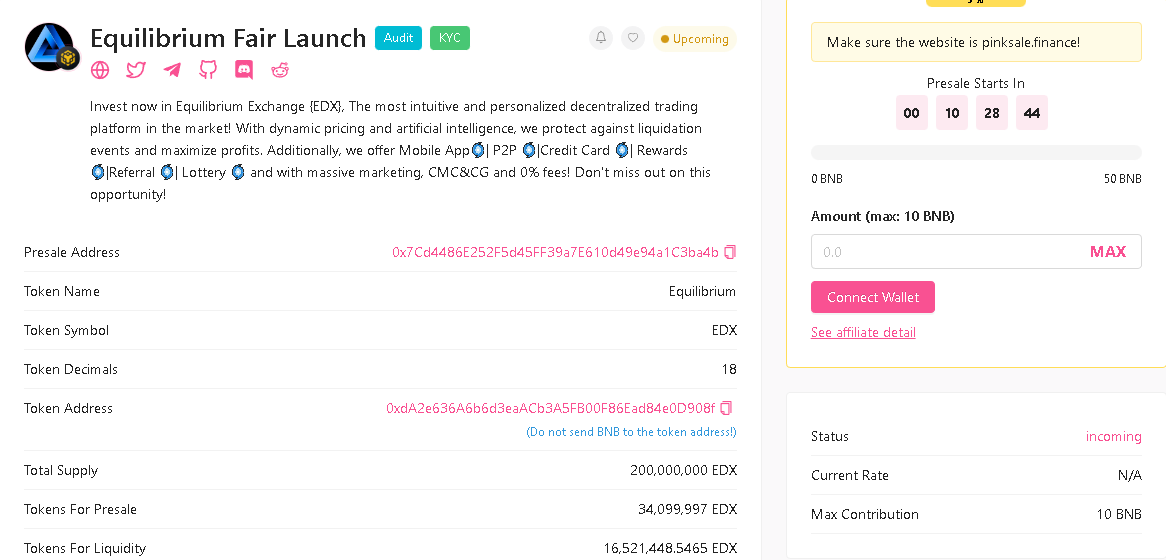Click the 'Tokens For Liquidity' label
The image size is (1166, 560).
(85, 548)
